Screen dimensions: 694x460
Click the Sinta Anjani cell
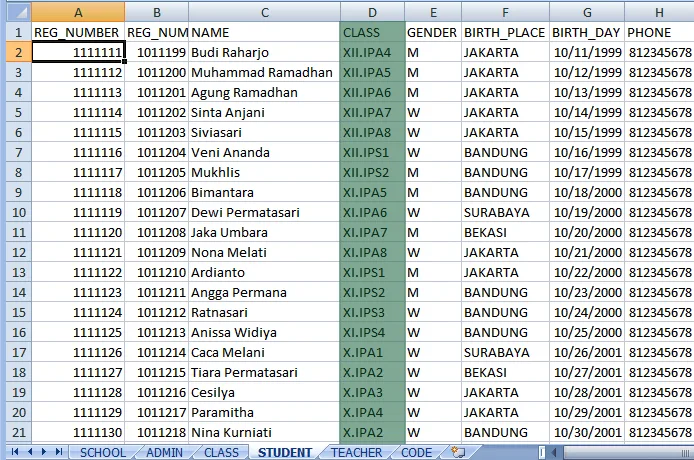265,112
